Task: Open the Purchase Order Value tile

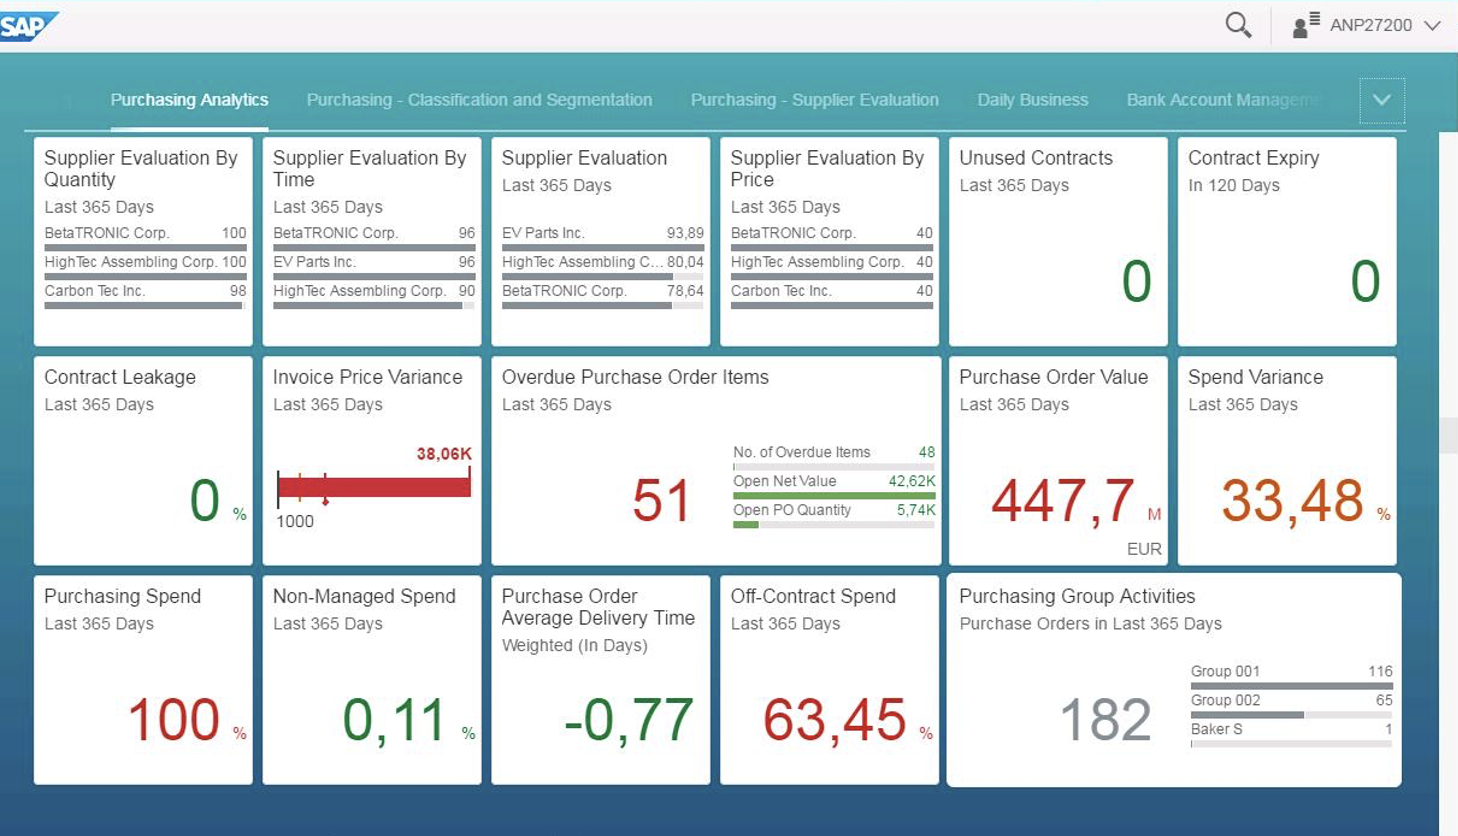Action: click(x=1058, y=461)
